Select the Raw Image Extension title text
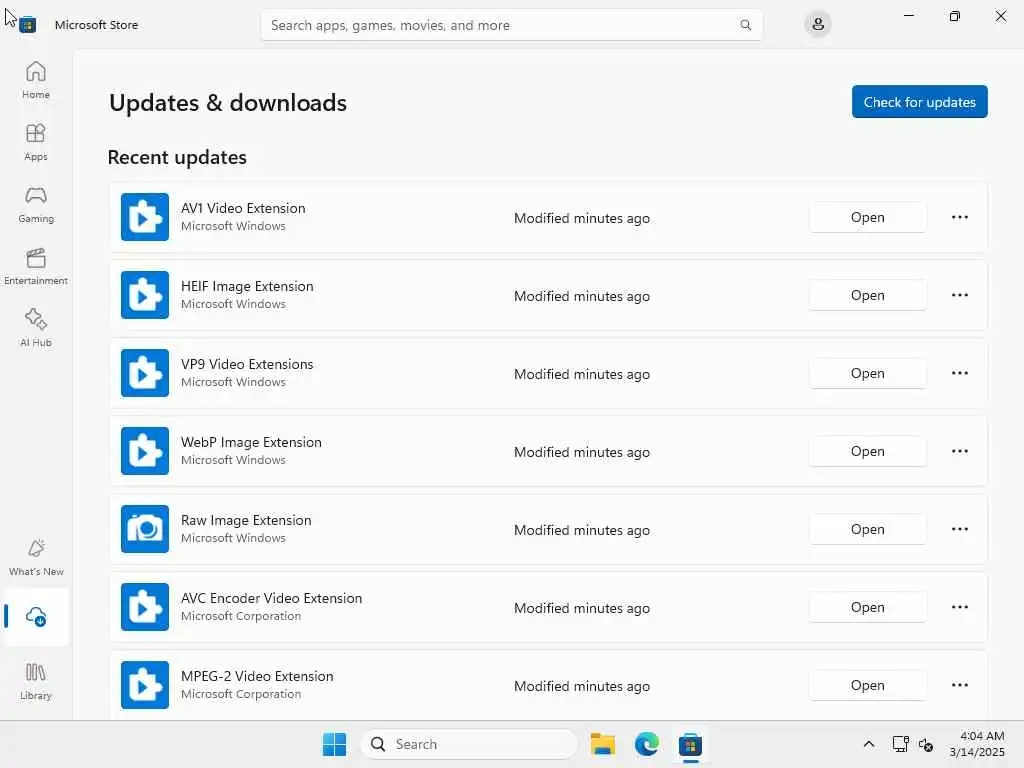This screenshot has width=1024, height=768. click(246, 520)
